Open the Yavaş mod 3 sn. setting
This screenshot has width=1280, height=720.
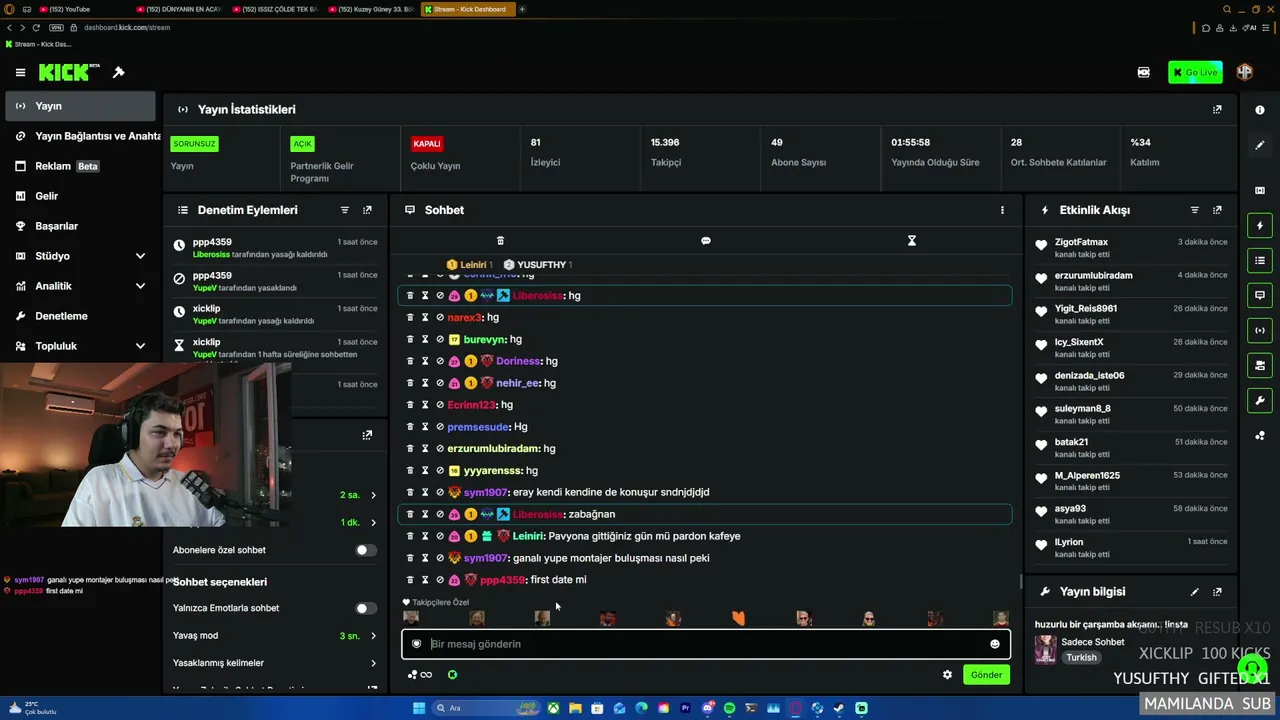(275, 636)
